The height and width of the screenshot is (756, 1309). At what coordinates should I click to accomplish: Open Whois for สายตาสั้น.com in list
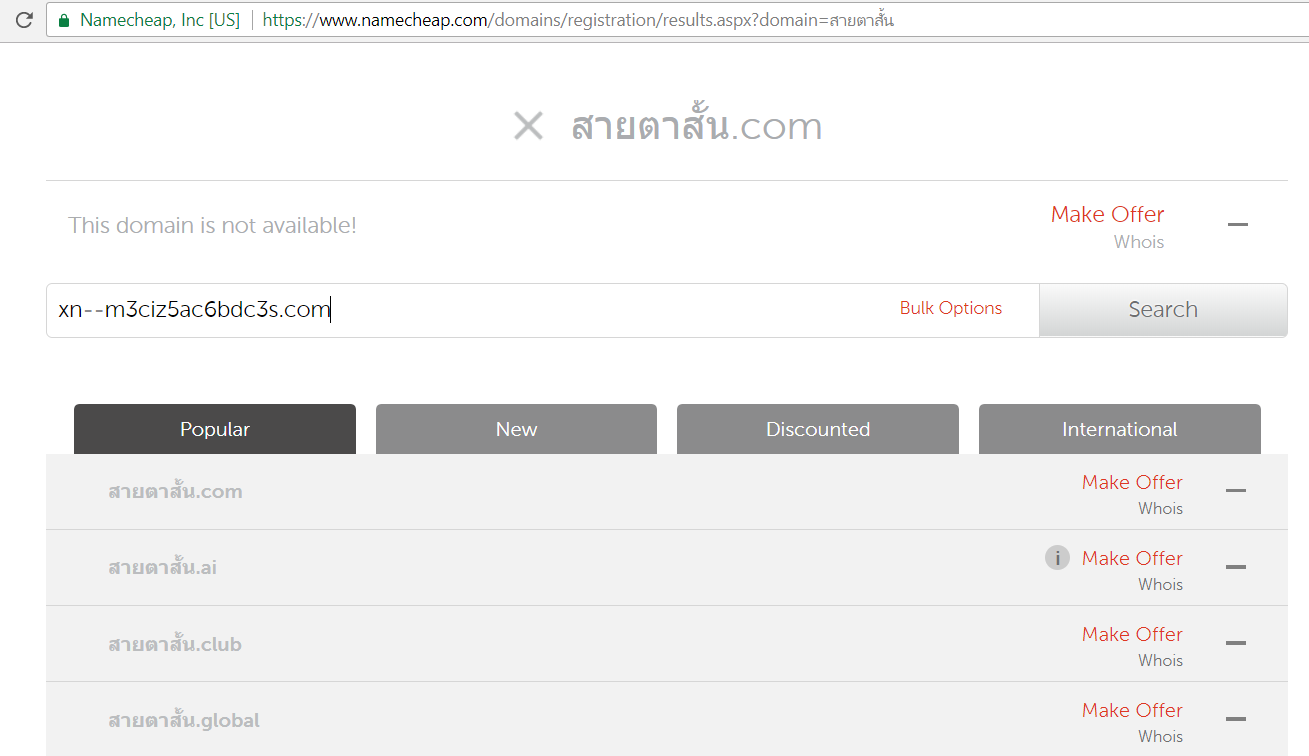tap(1160, 508)
